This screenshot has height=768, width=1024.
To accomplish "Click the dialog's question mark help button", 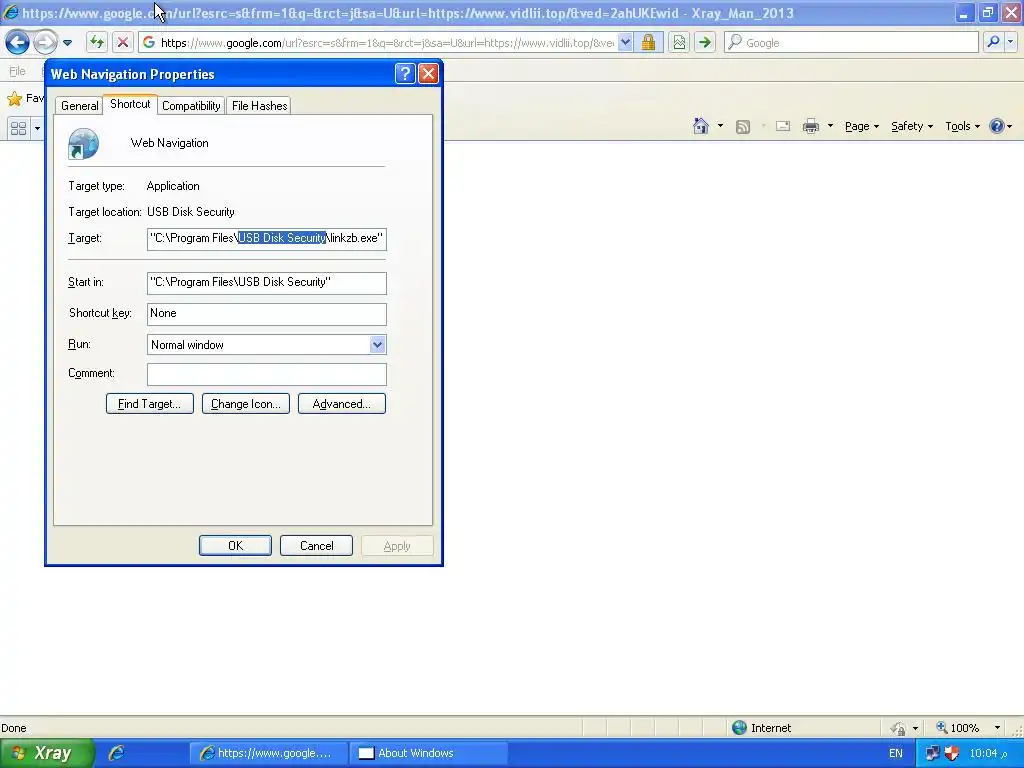I will click(405, 74).
